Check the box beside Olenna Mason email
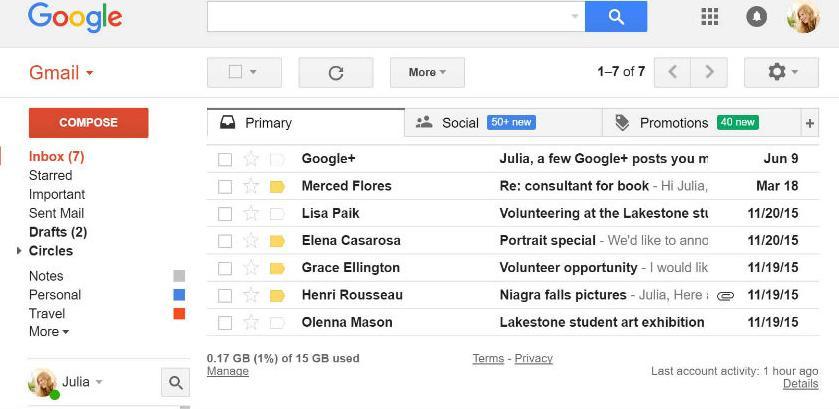 tap(225, 323)
